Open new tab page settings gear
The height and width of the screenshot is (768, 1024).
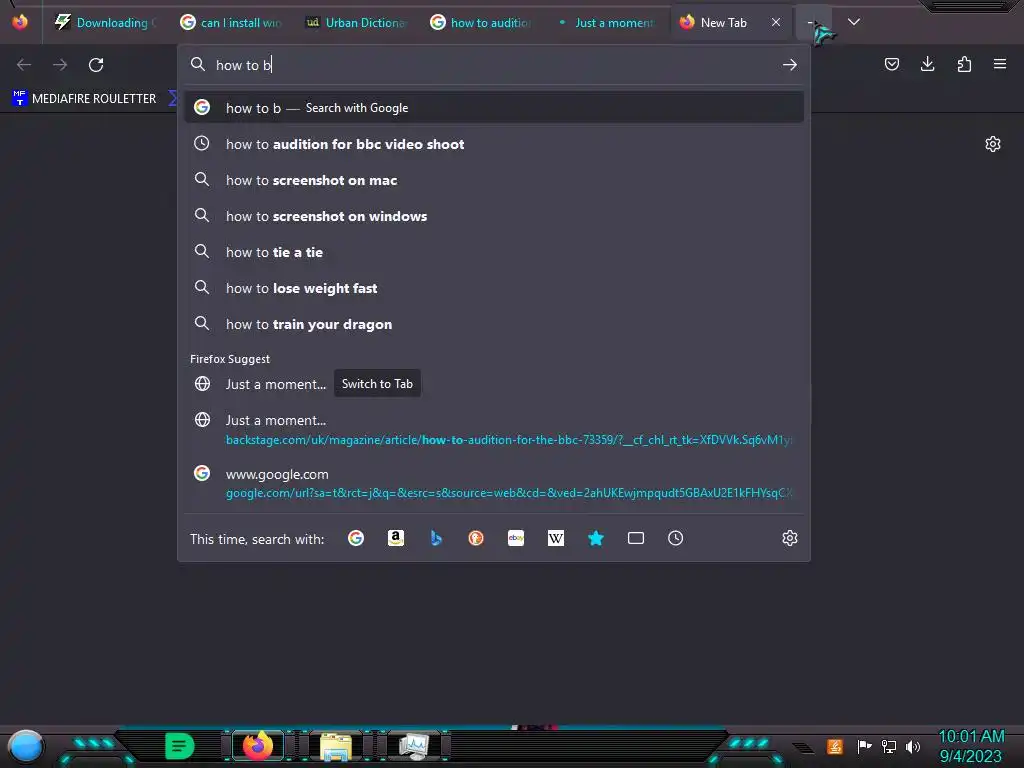point(993,144)
